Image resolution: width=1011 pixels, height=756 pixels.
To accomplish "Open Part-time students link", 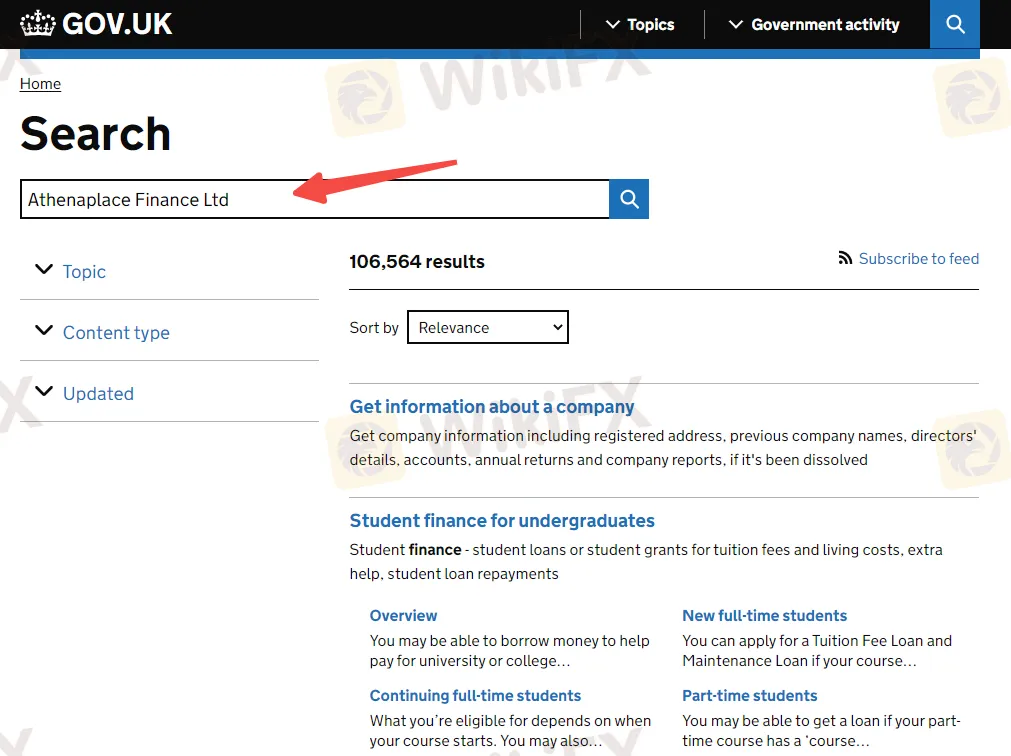I will coord(750,695).
